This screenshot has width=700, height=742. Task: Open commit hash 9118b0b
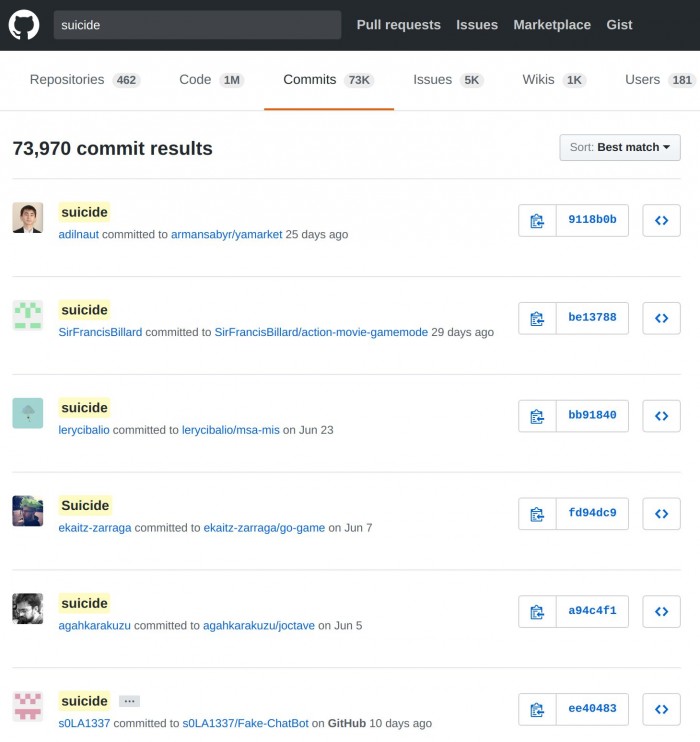click(x=593, y=220)
